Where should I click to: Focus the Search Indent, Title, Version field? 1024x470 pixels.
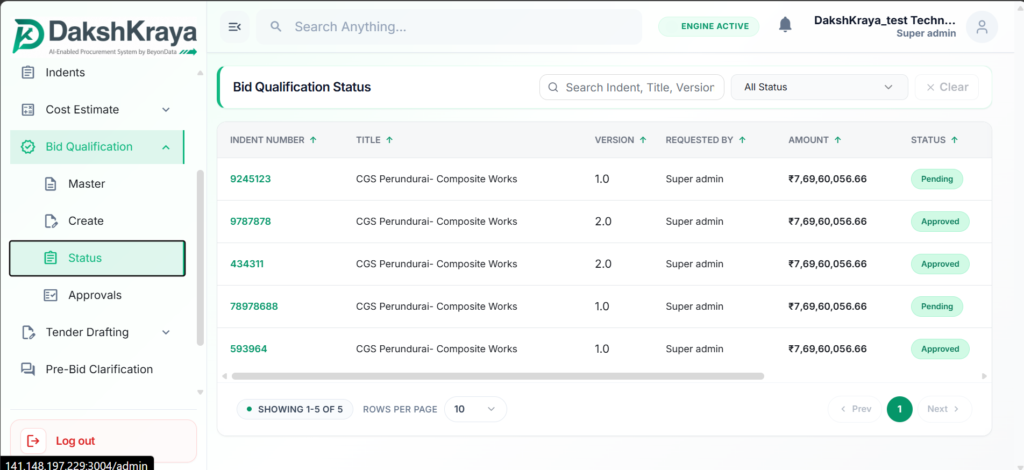(x=632, y=87)
